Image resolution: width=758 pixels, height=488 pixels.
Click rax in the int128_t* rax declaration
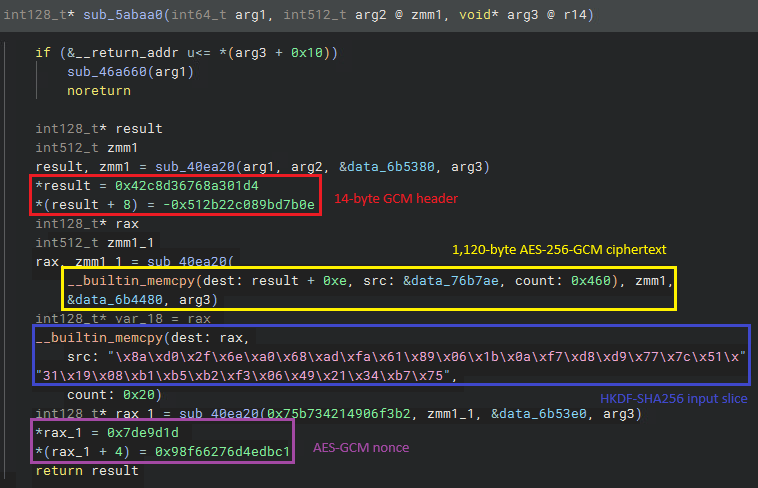127,223
